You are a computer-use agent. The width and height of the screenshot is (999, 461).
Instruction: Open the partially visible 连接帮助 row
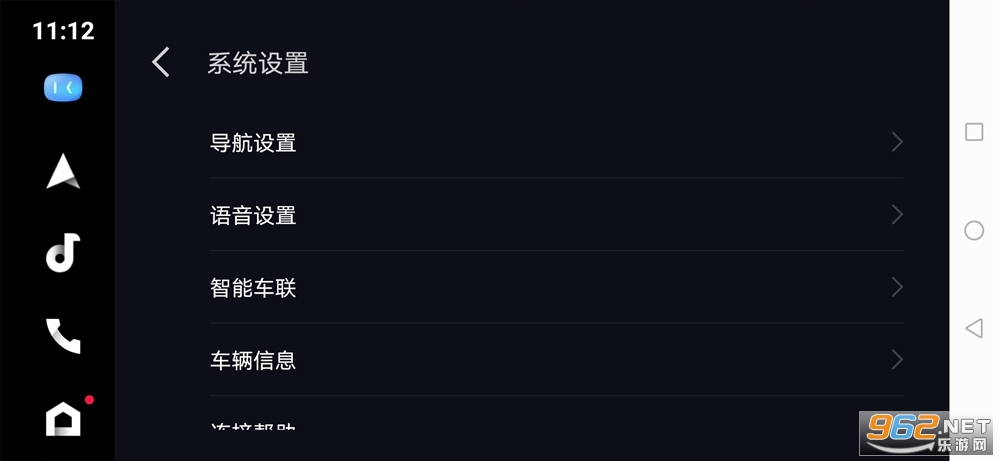tap(253, 425)
